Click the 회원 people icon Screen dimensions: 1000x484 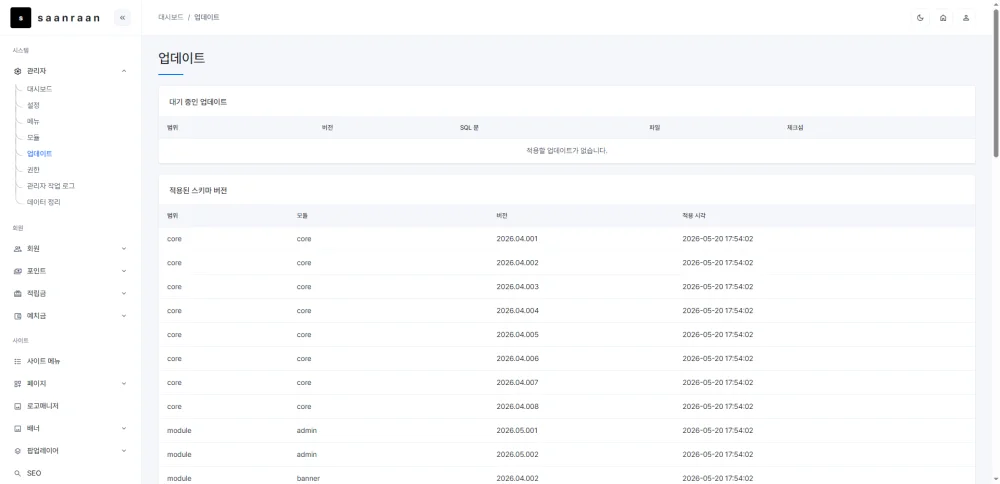tap(18, 249)
